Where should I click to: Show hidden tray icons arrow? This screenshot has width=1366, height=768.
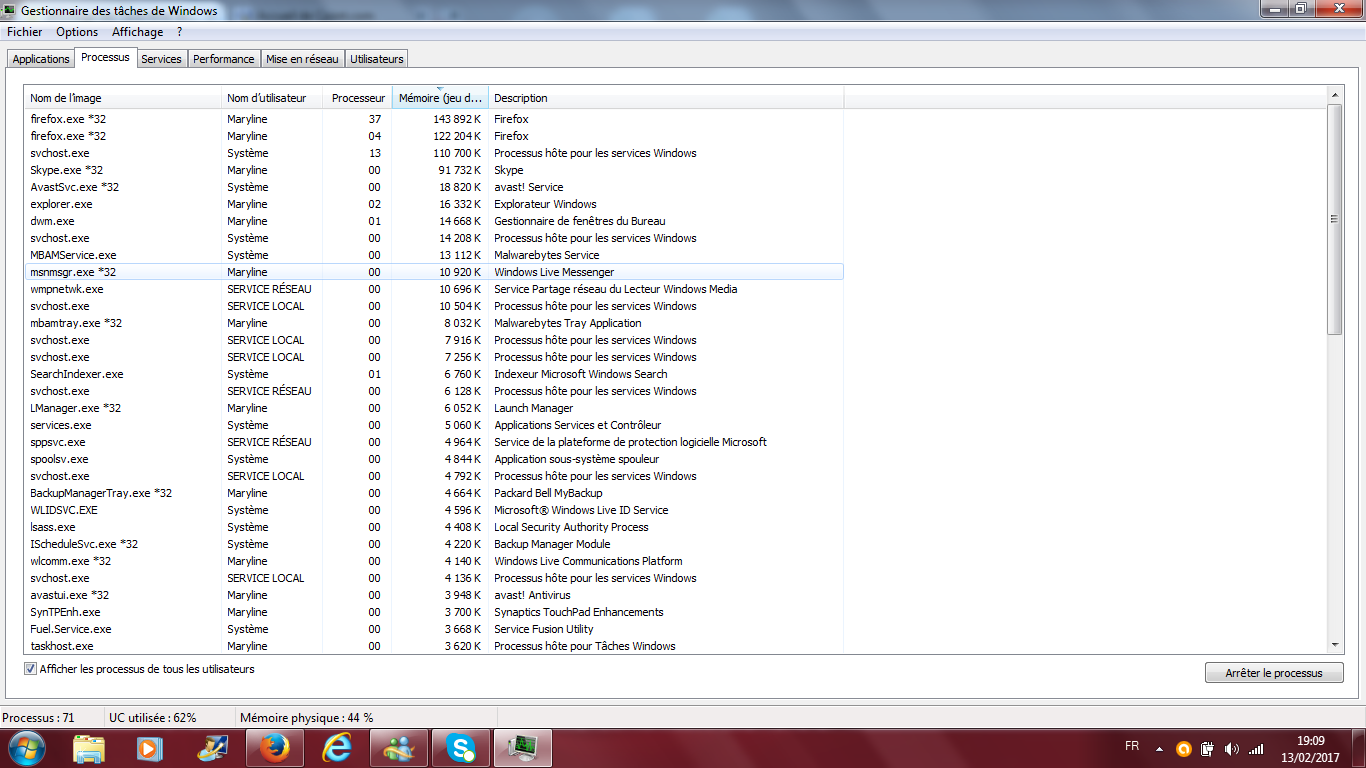(x=1159, y=748)
